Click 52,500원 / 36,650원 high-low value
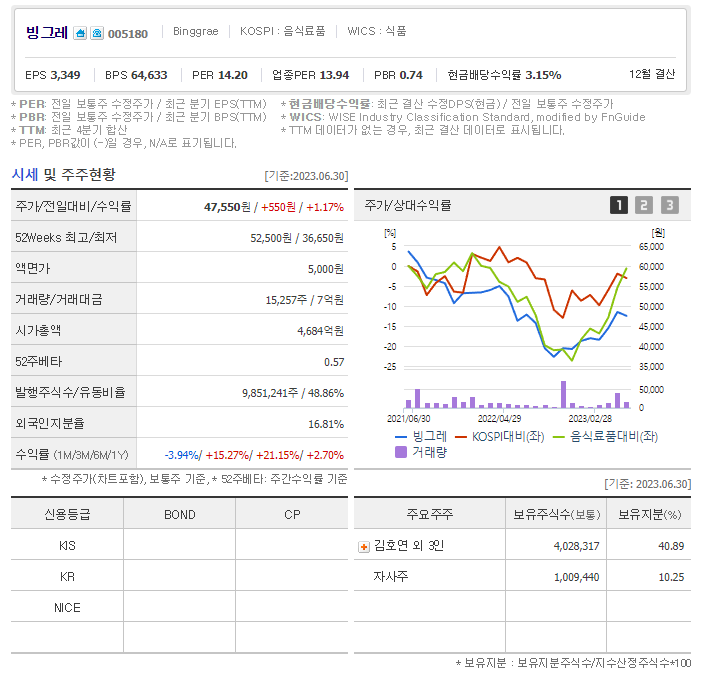 tap(297, 238)
